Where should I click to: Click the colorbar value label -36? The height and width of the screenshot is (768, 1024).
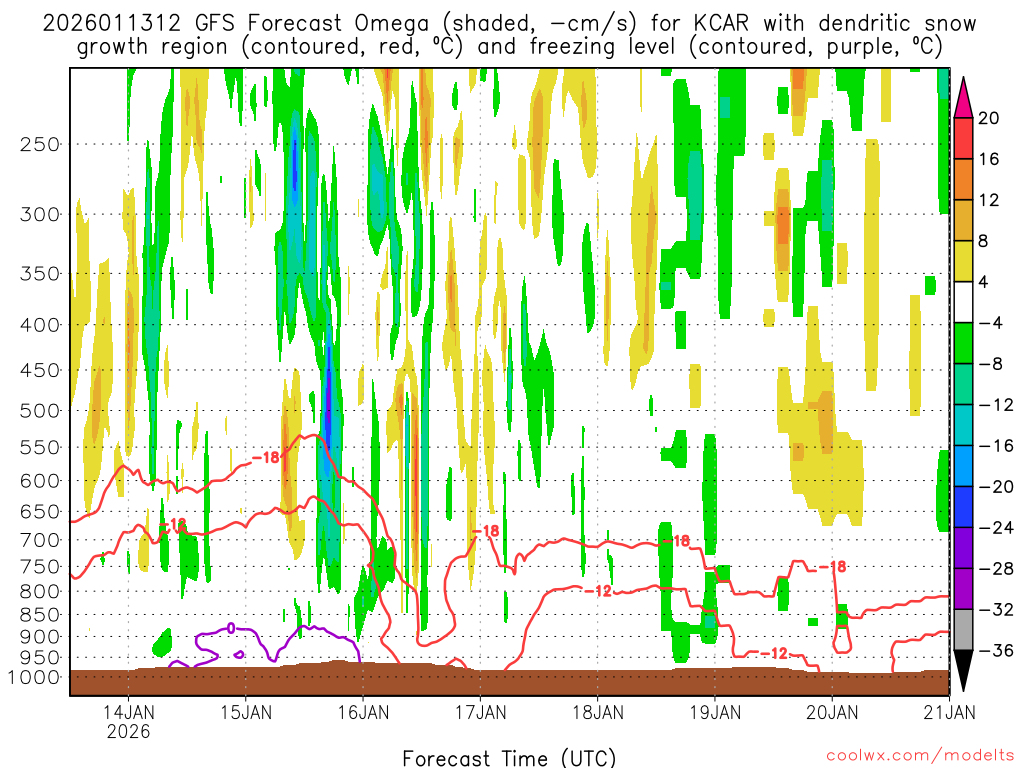point(996,650)
